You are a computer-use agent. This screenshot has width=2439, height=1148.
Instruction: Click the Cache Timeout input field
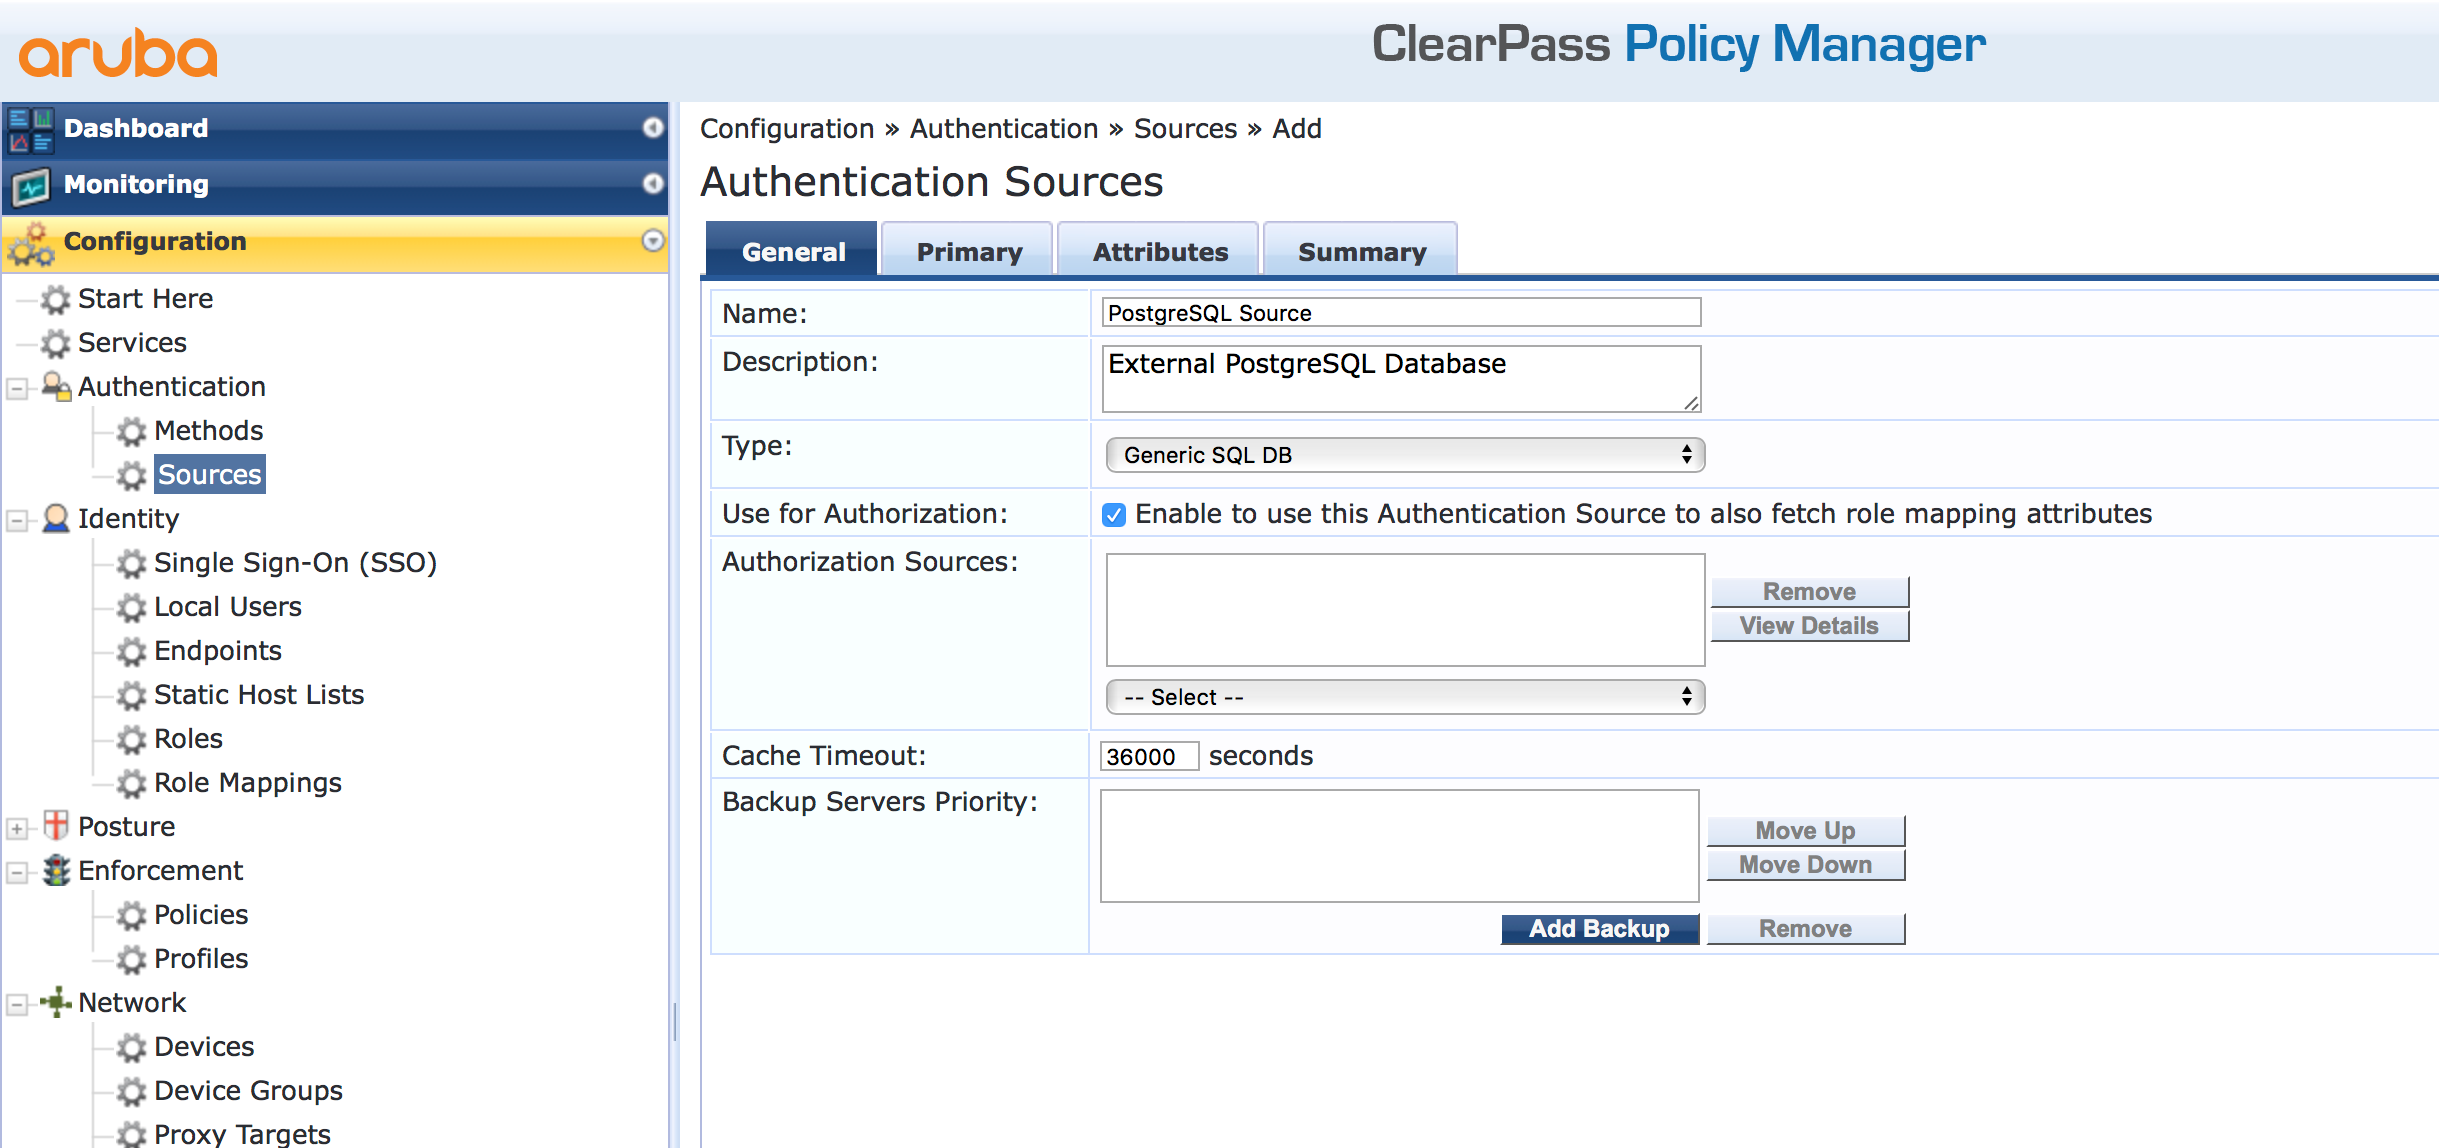pyautogui.click(x=1148, y=757)
